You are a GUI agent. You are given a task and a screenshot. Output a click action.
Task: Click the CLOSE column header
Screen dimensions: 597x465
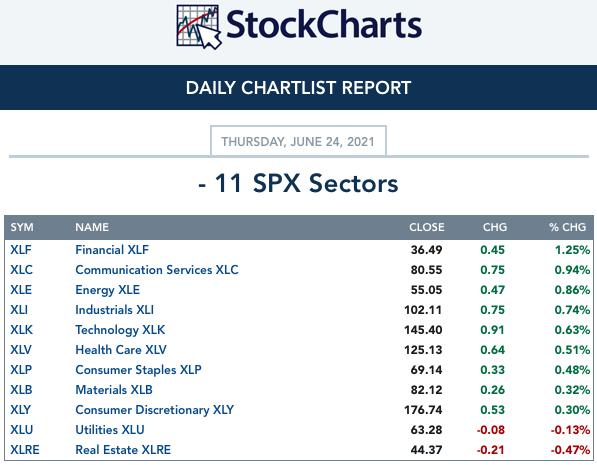coord(426,227)
